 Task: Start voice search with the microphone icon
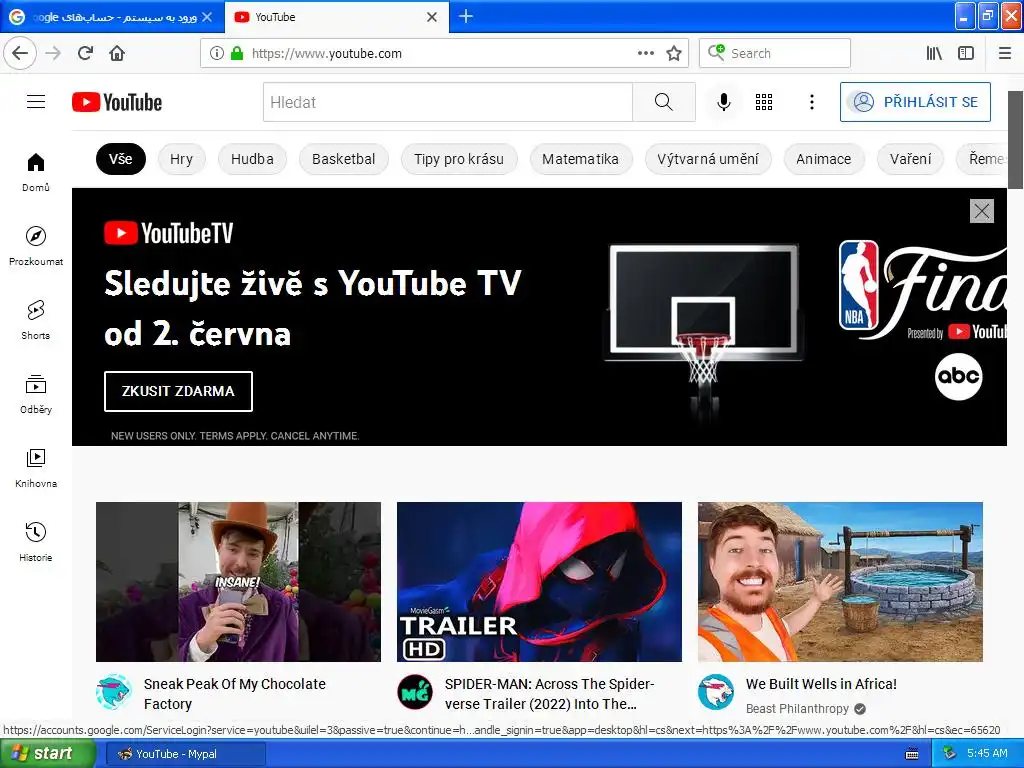[x=724, y=102]
